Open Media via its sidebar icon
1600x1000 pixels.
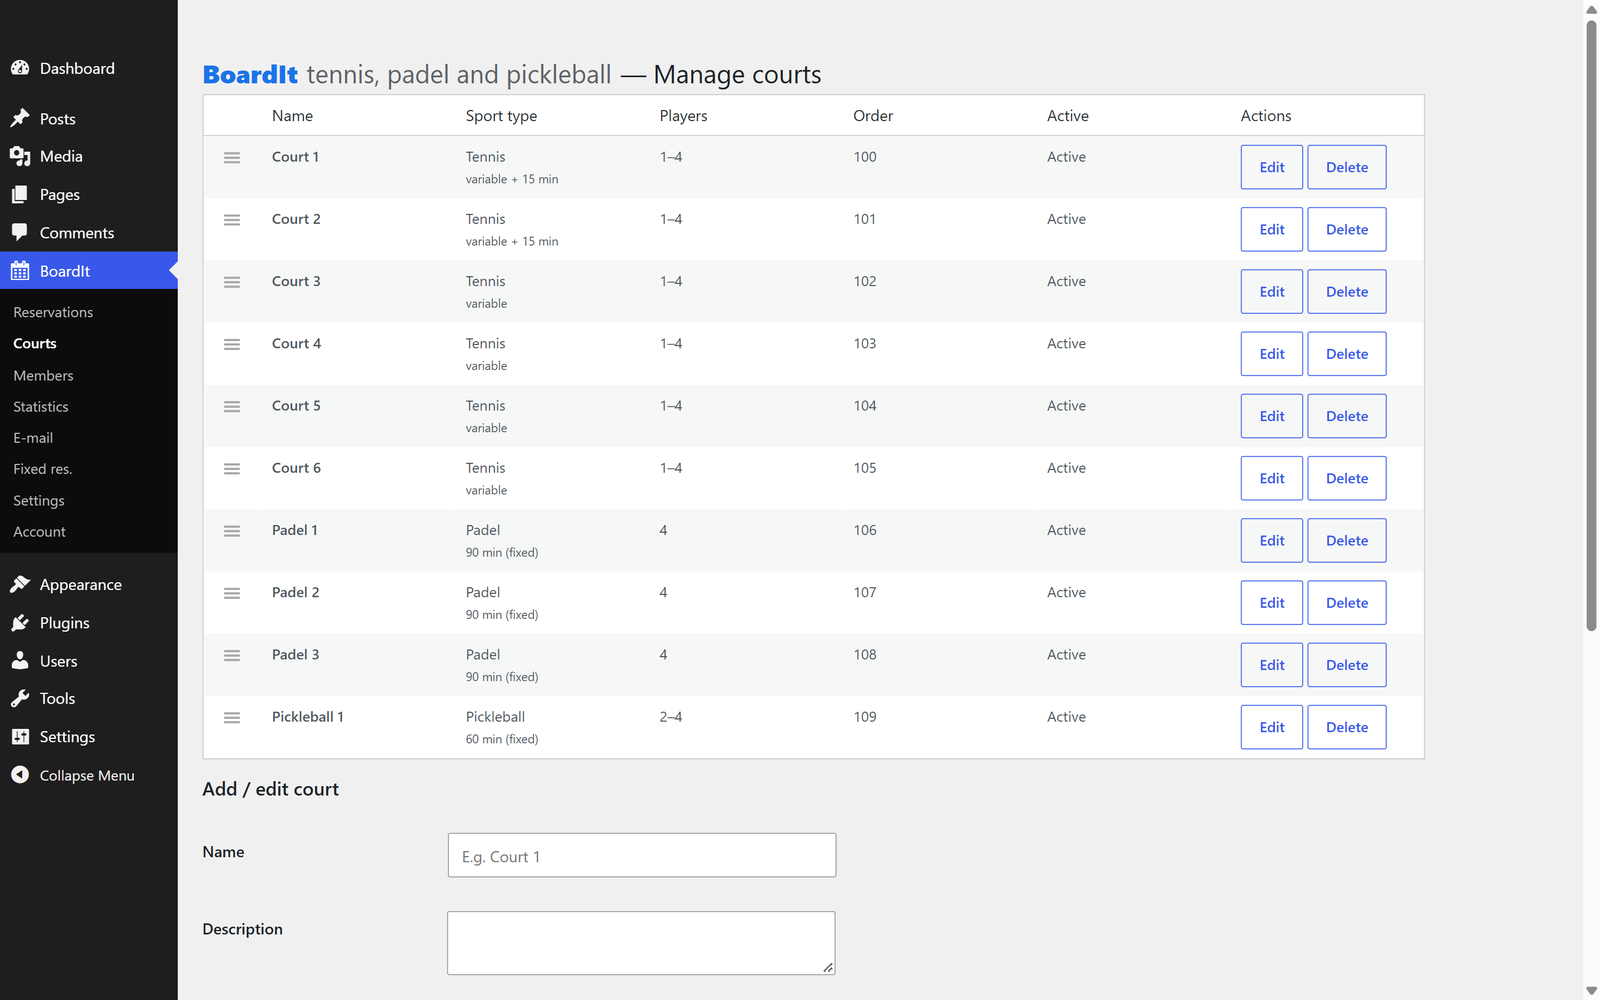click(20, 156)
